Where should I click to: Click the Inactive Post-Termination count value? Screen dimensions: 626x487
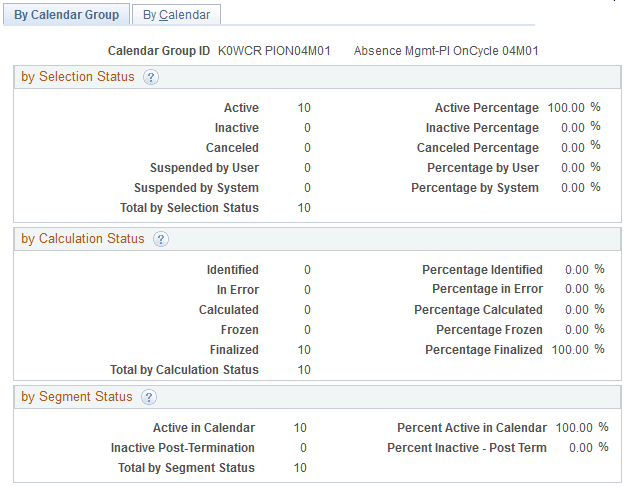click(x=303, y=448)
